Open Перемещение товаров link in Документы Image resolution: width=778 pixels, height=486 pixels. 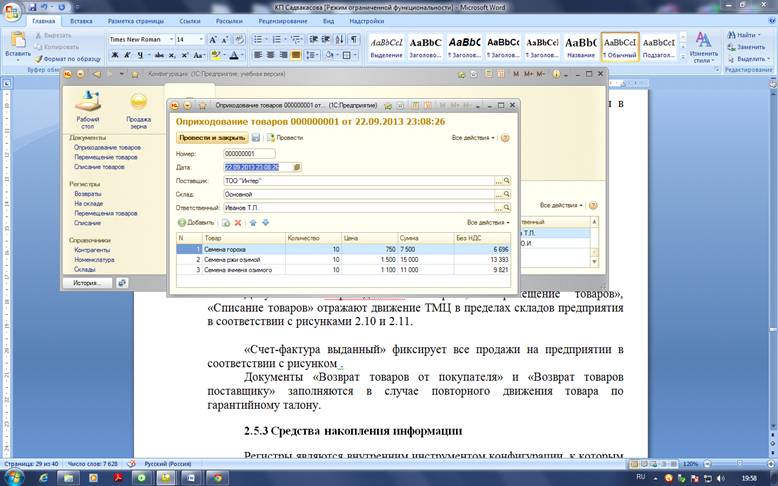click(x=106, y=157)
